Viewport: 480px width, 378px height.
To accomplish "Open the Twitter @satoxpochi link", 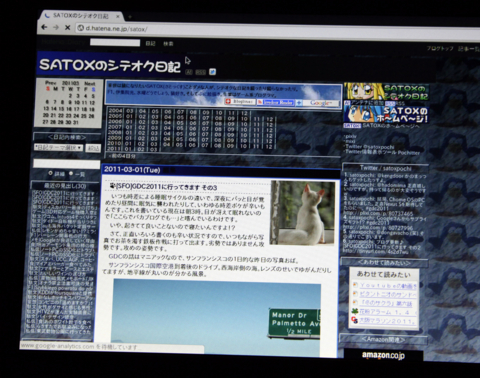I will [x=369, y=147].
